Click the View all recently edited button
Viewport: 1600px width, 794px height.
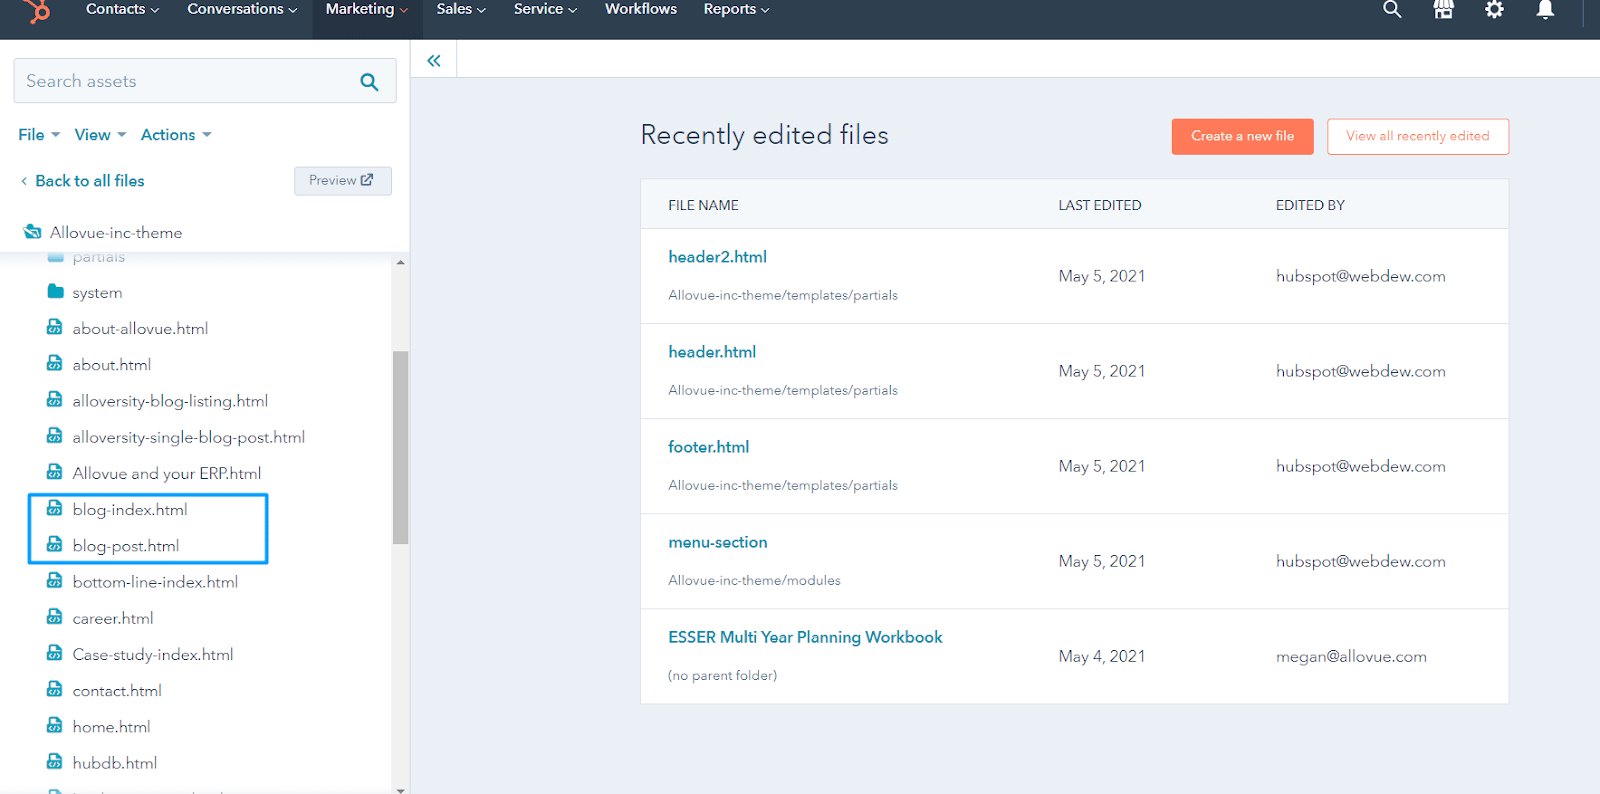[x=1418, y=136]
